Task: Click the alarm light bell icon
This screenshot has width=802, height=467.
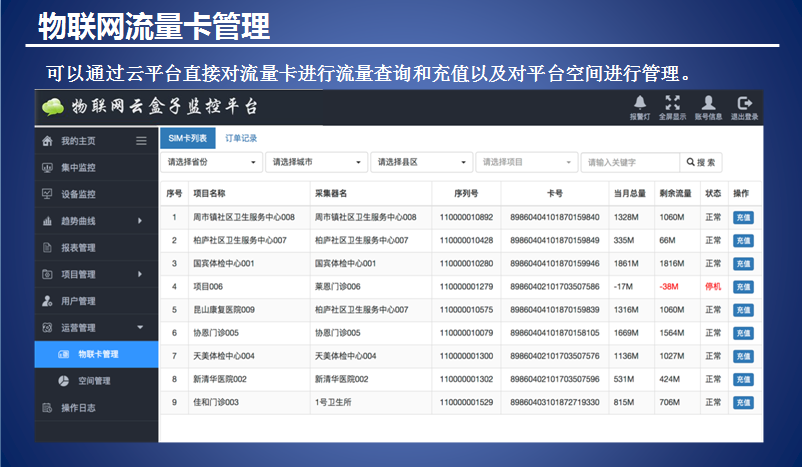Action: [x=639, y=103]
